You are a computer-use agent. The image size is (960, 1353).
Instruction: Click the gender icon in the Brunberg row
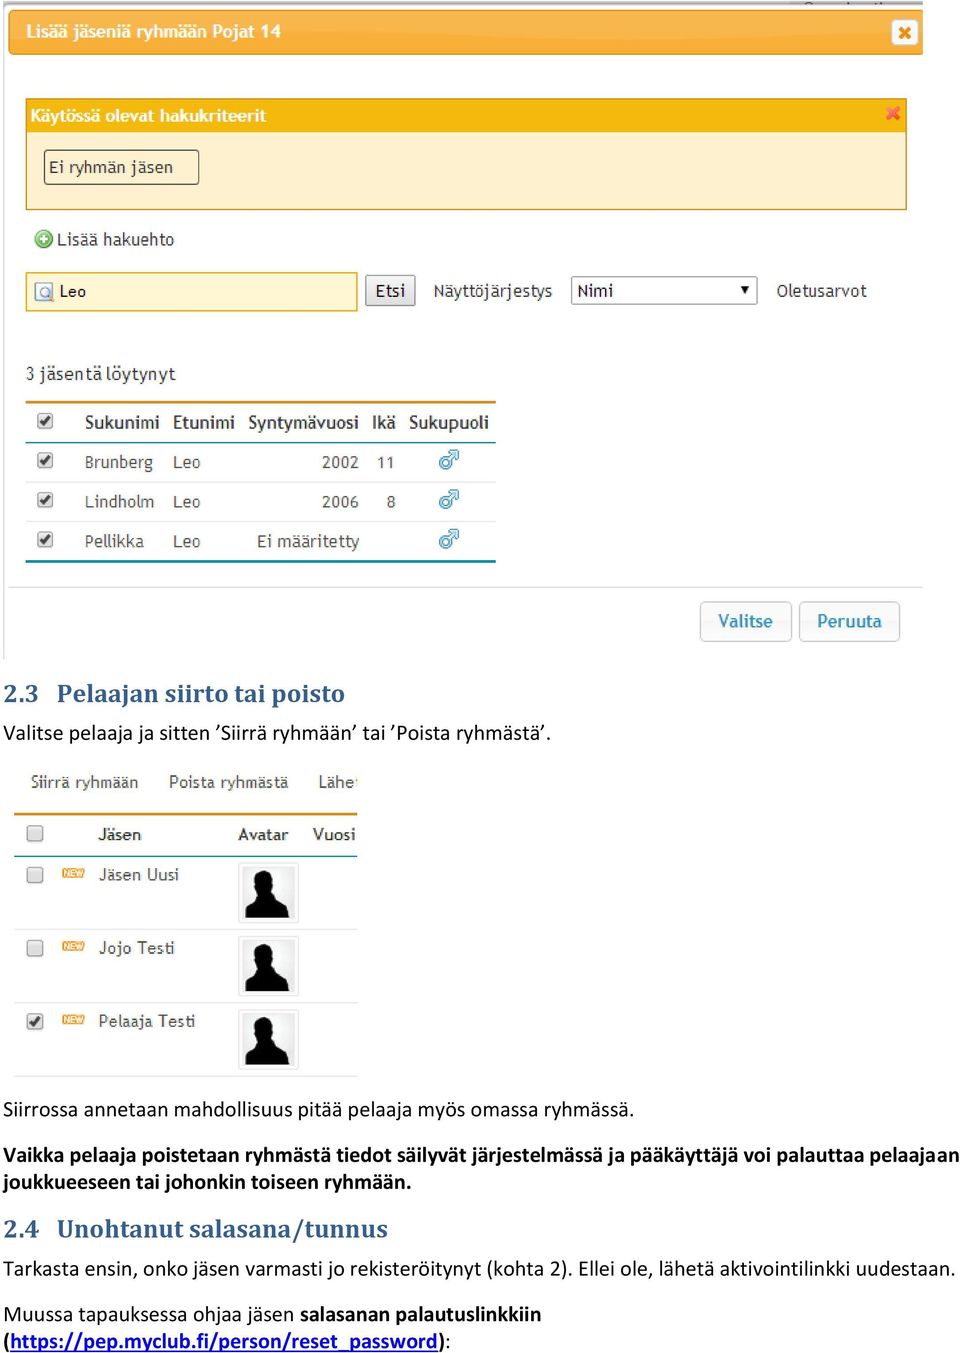pos(449,460)
